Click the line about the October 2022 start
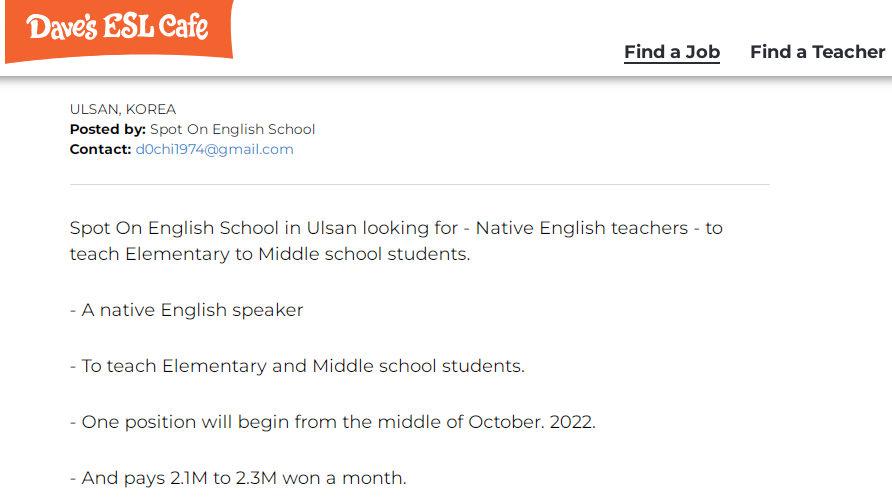 point(332,422)
